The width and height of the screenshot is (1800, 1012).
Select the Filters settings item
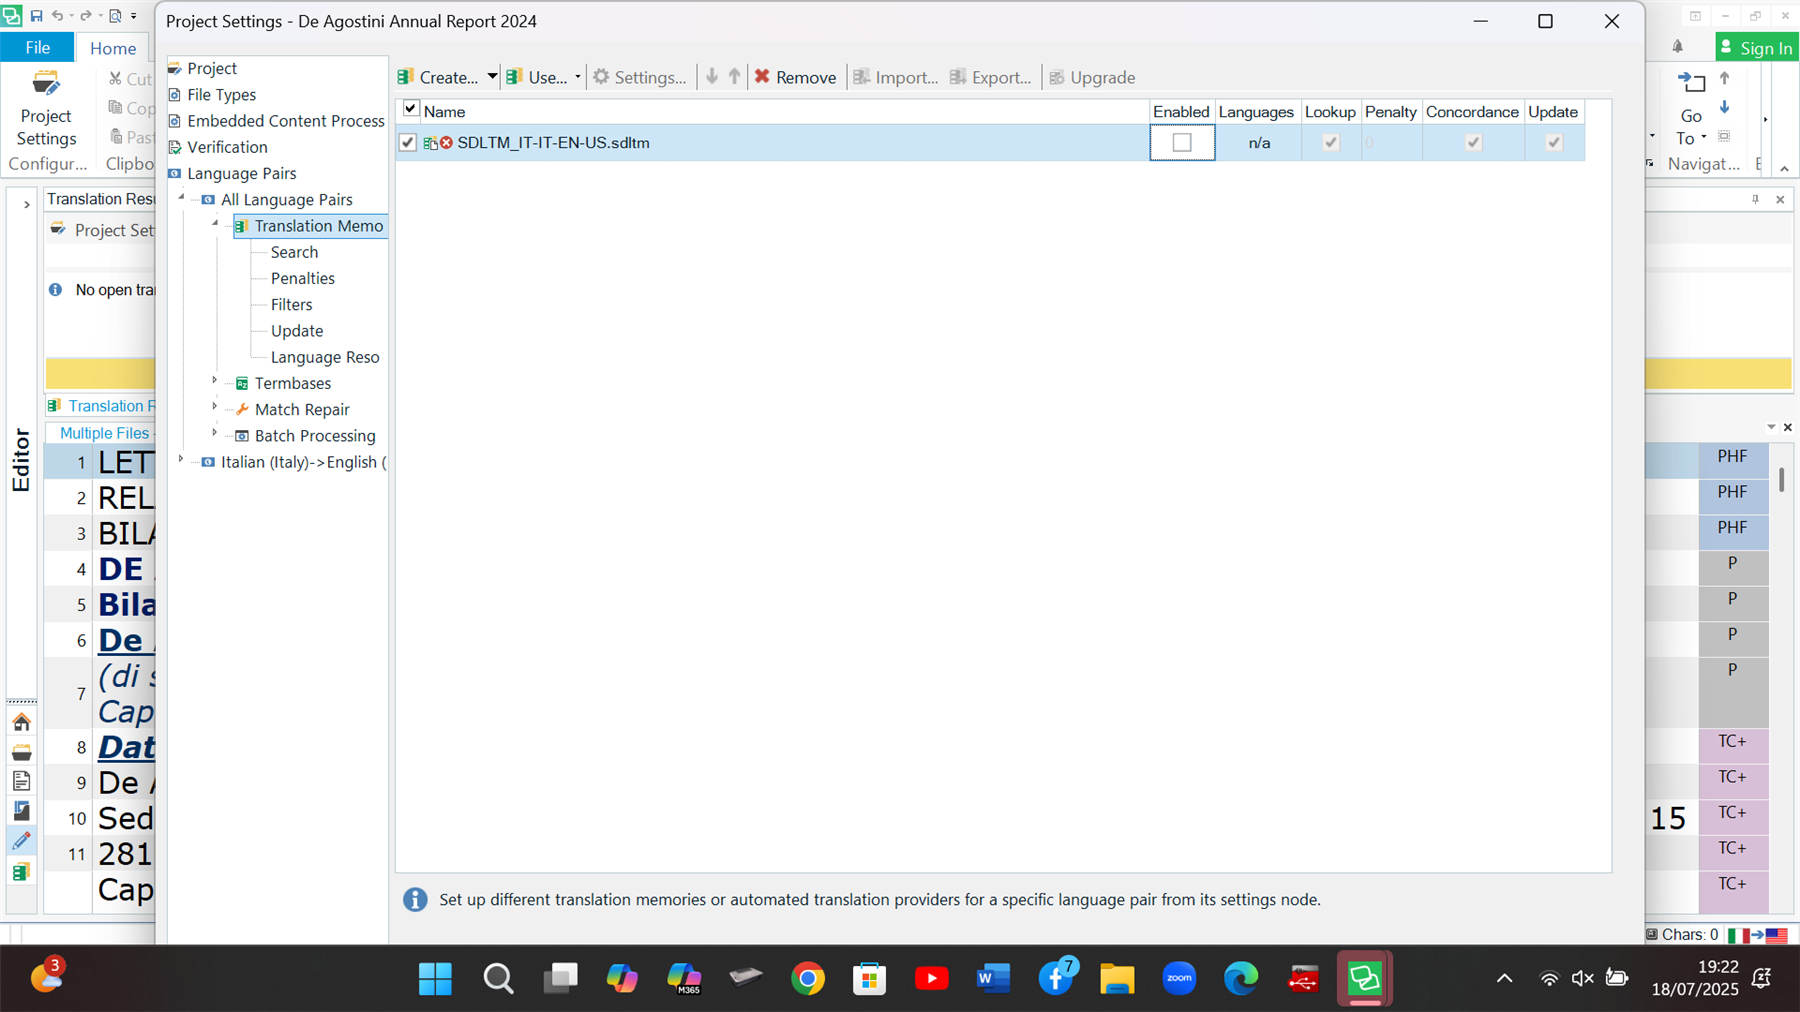tap(291, 305)
